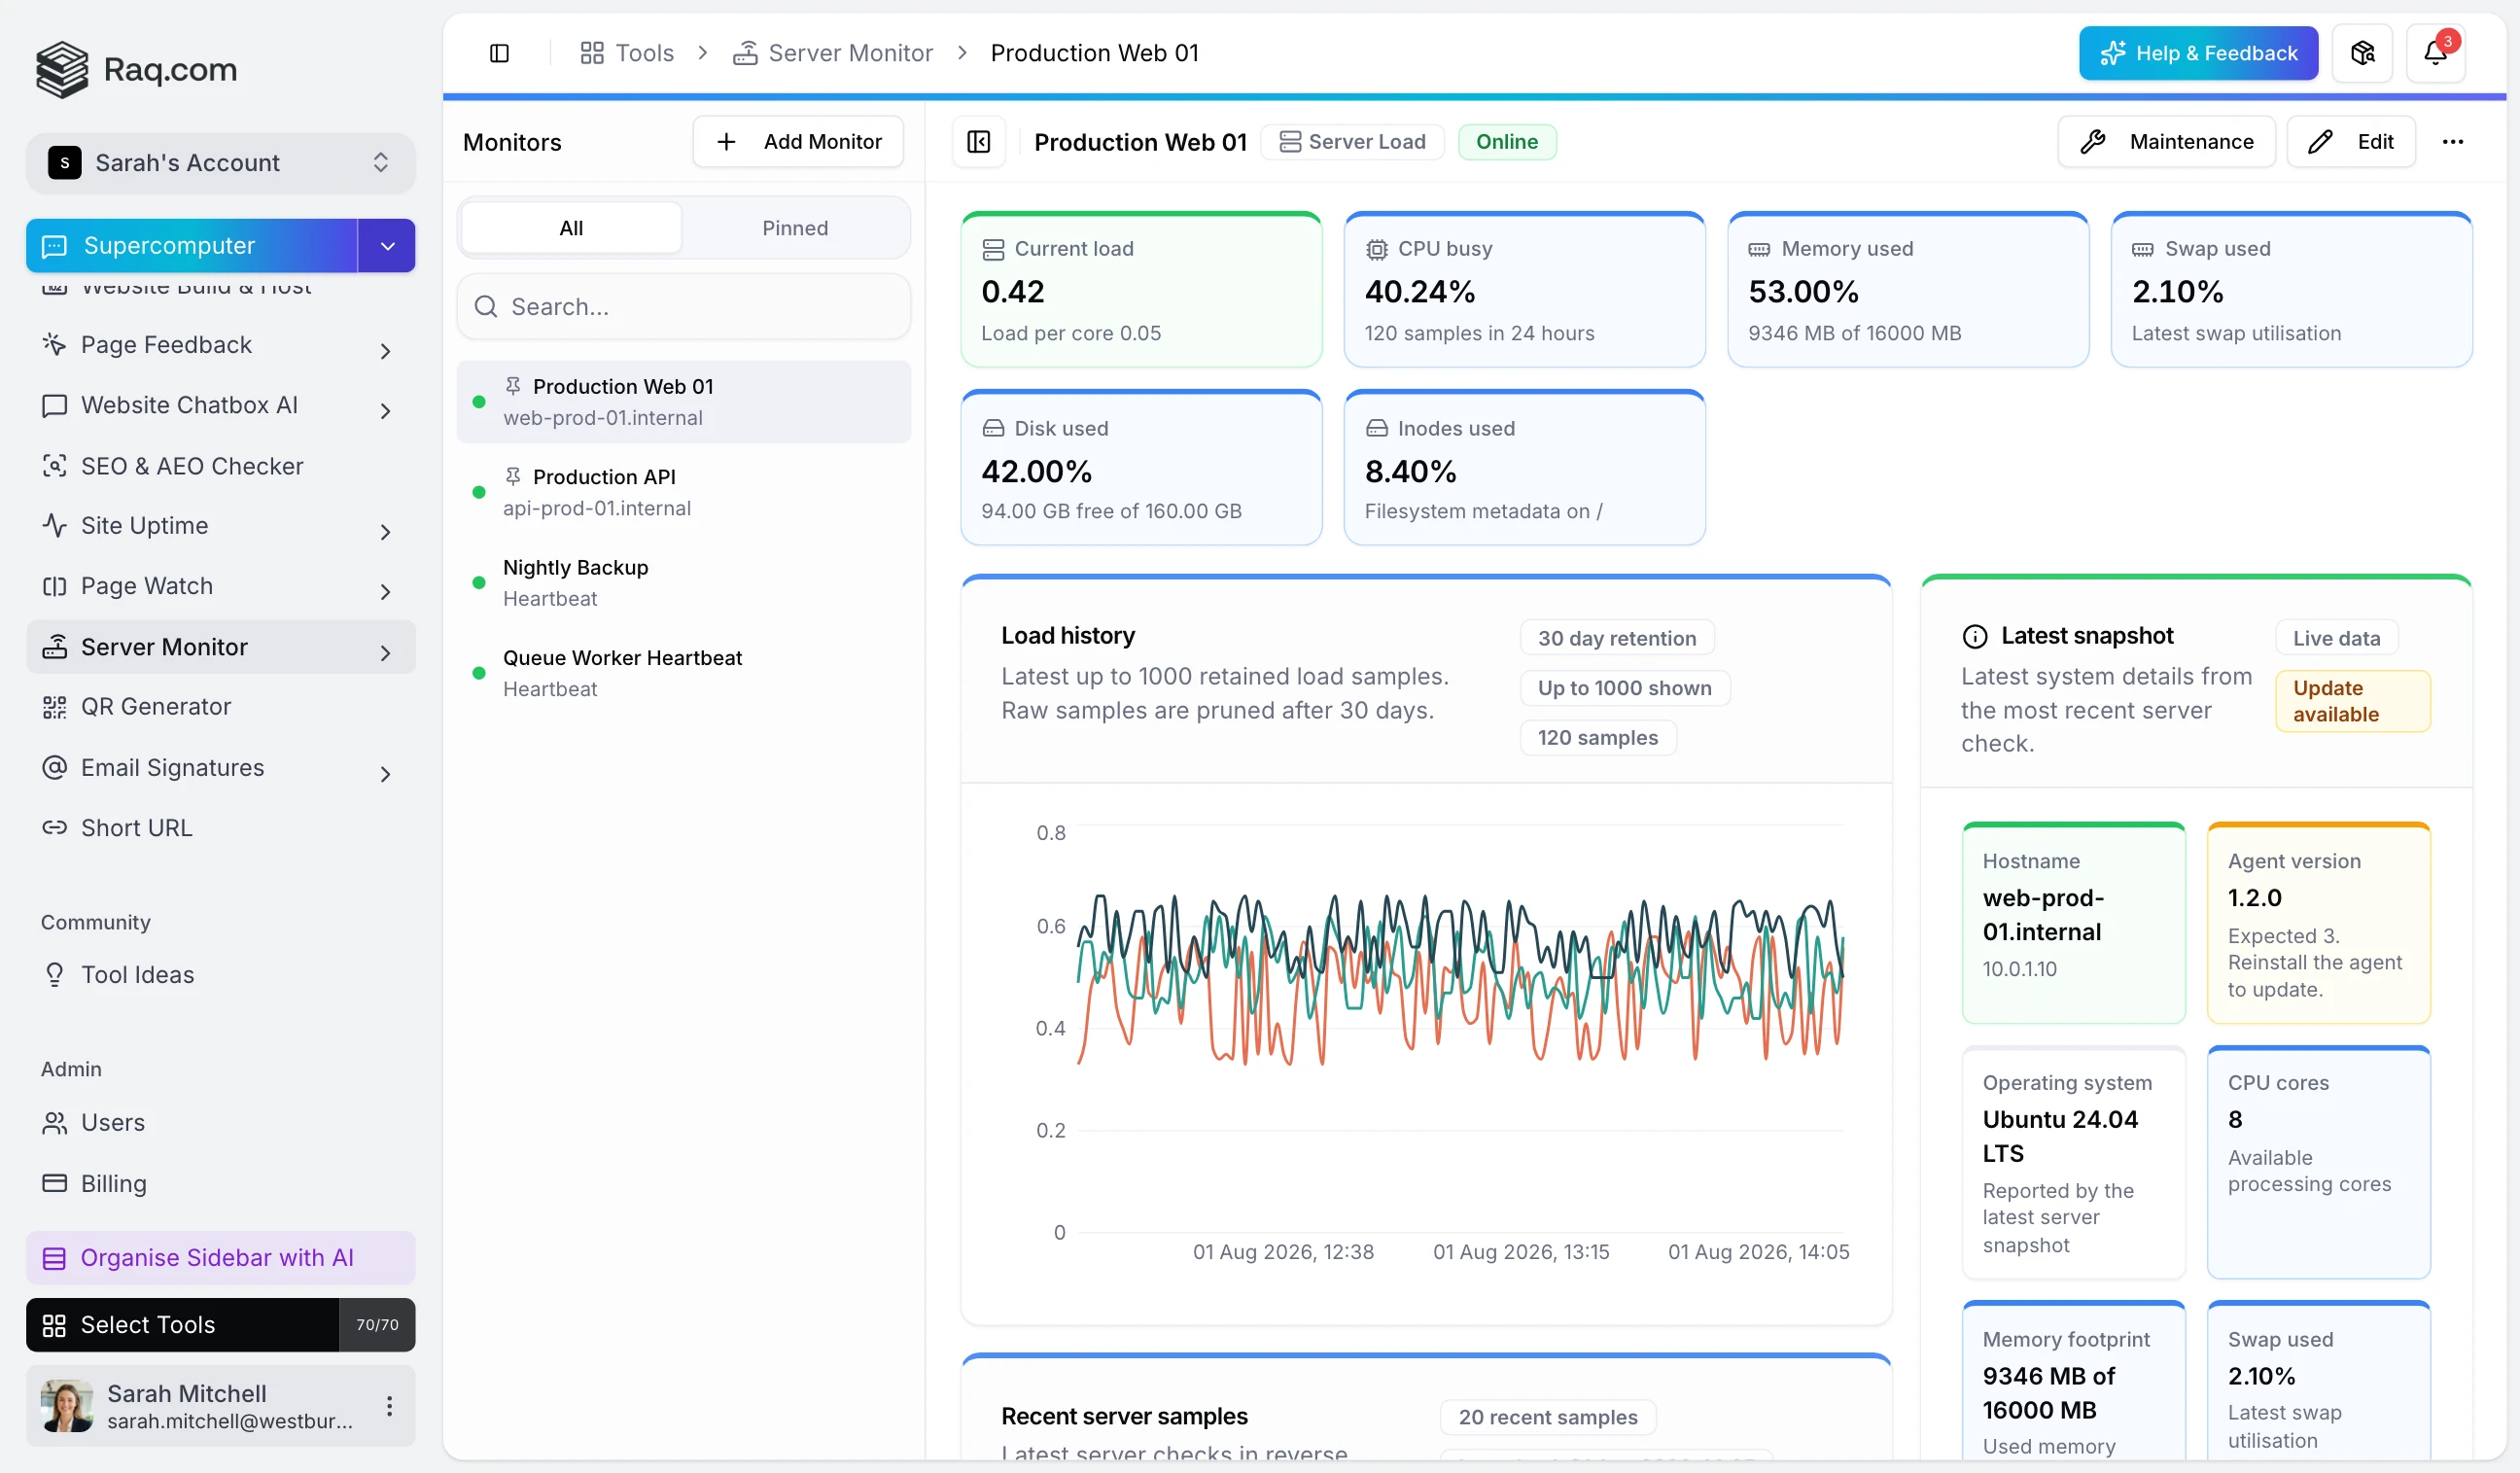
Task: Toggle the sidebar collapse icon in header
Action: pyautogui.click(x=499, y=53)
